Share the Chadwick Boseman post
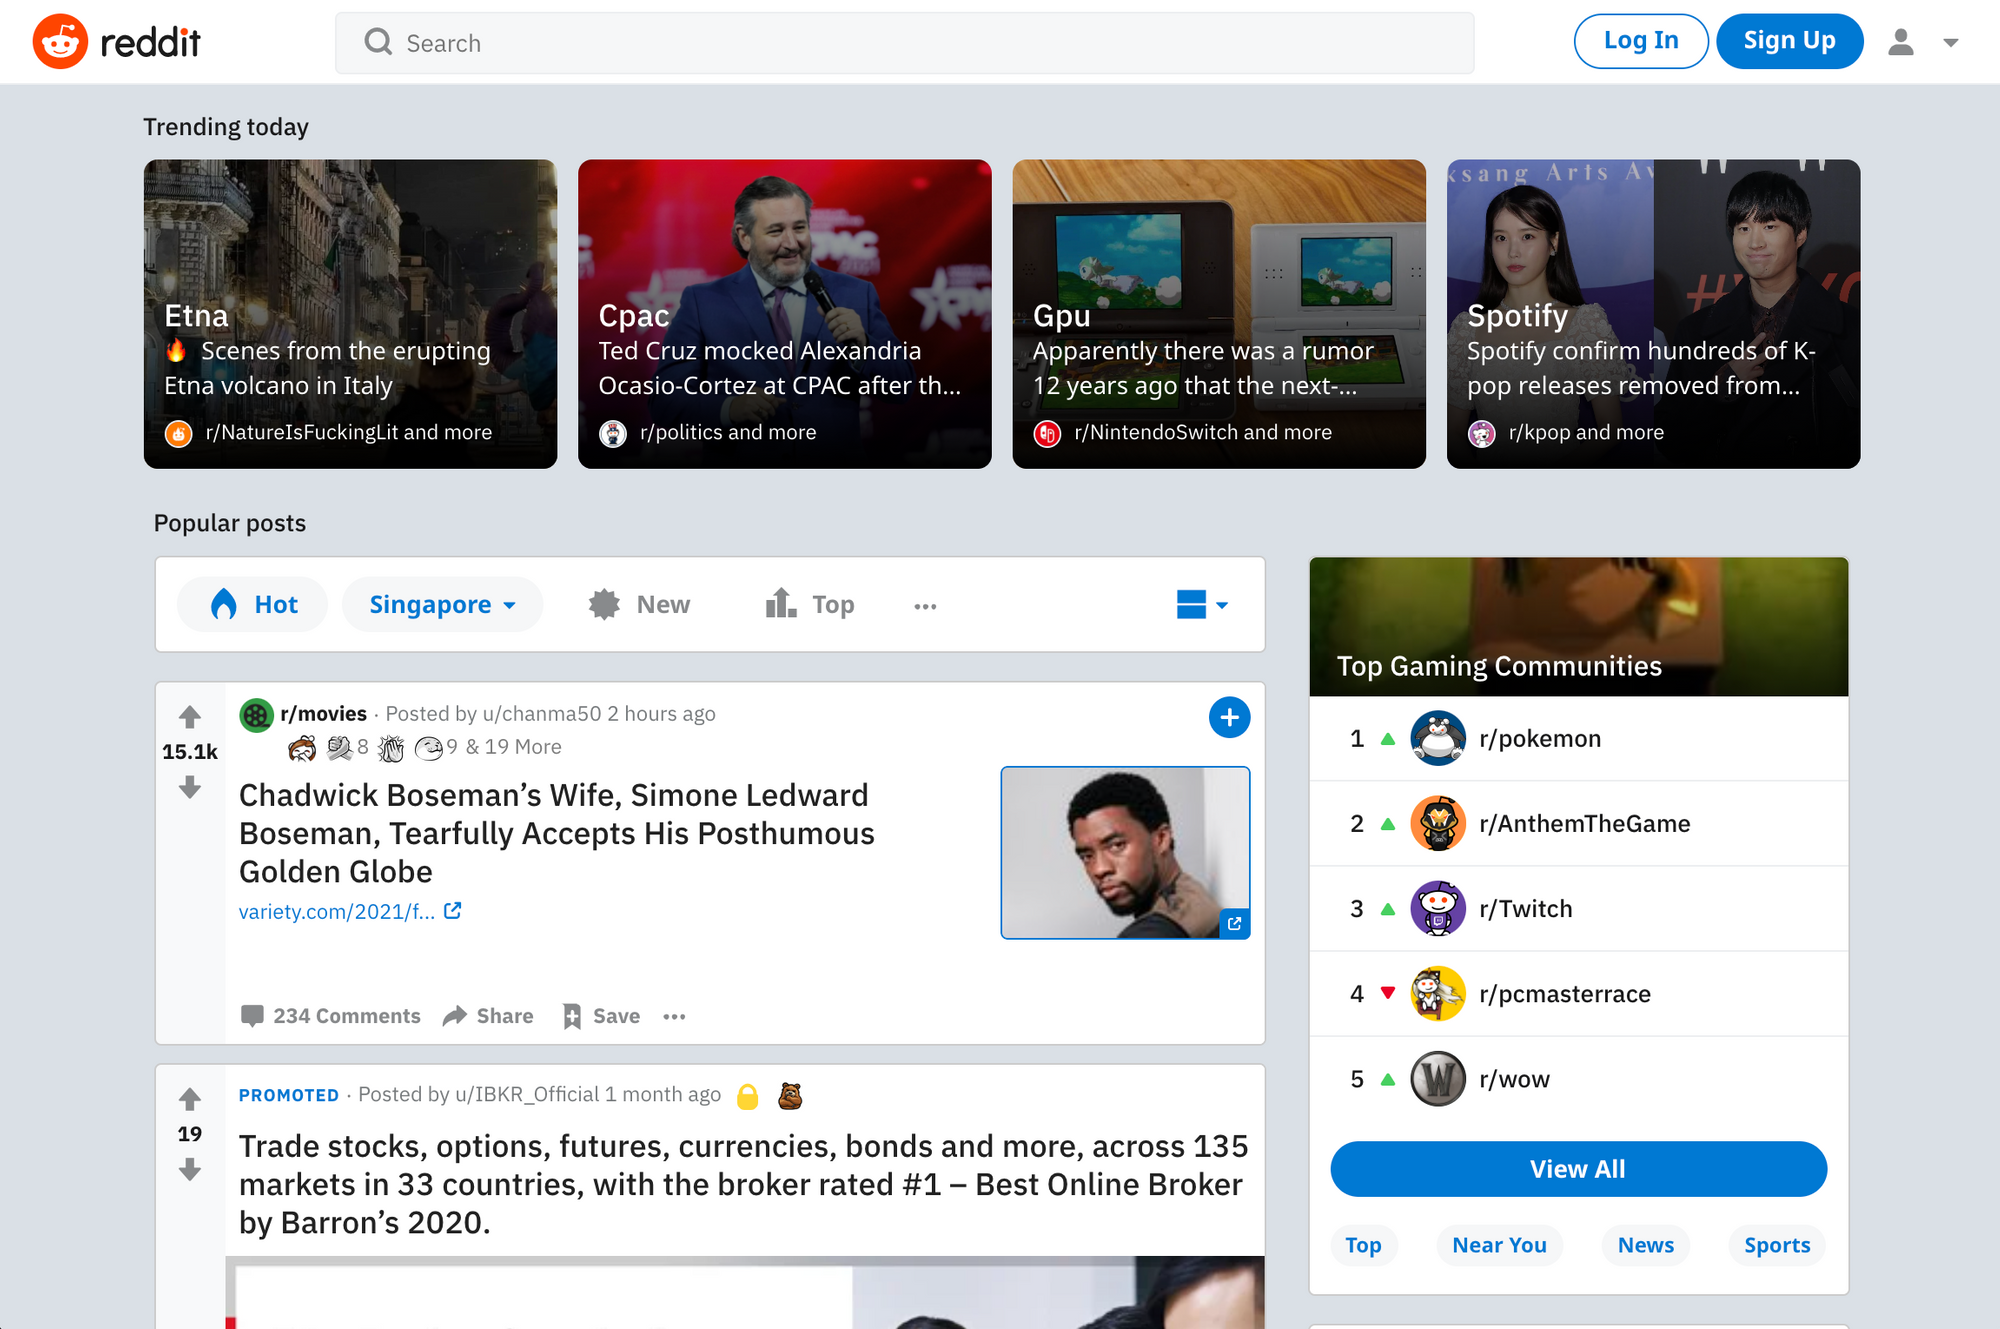 488,1016
